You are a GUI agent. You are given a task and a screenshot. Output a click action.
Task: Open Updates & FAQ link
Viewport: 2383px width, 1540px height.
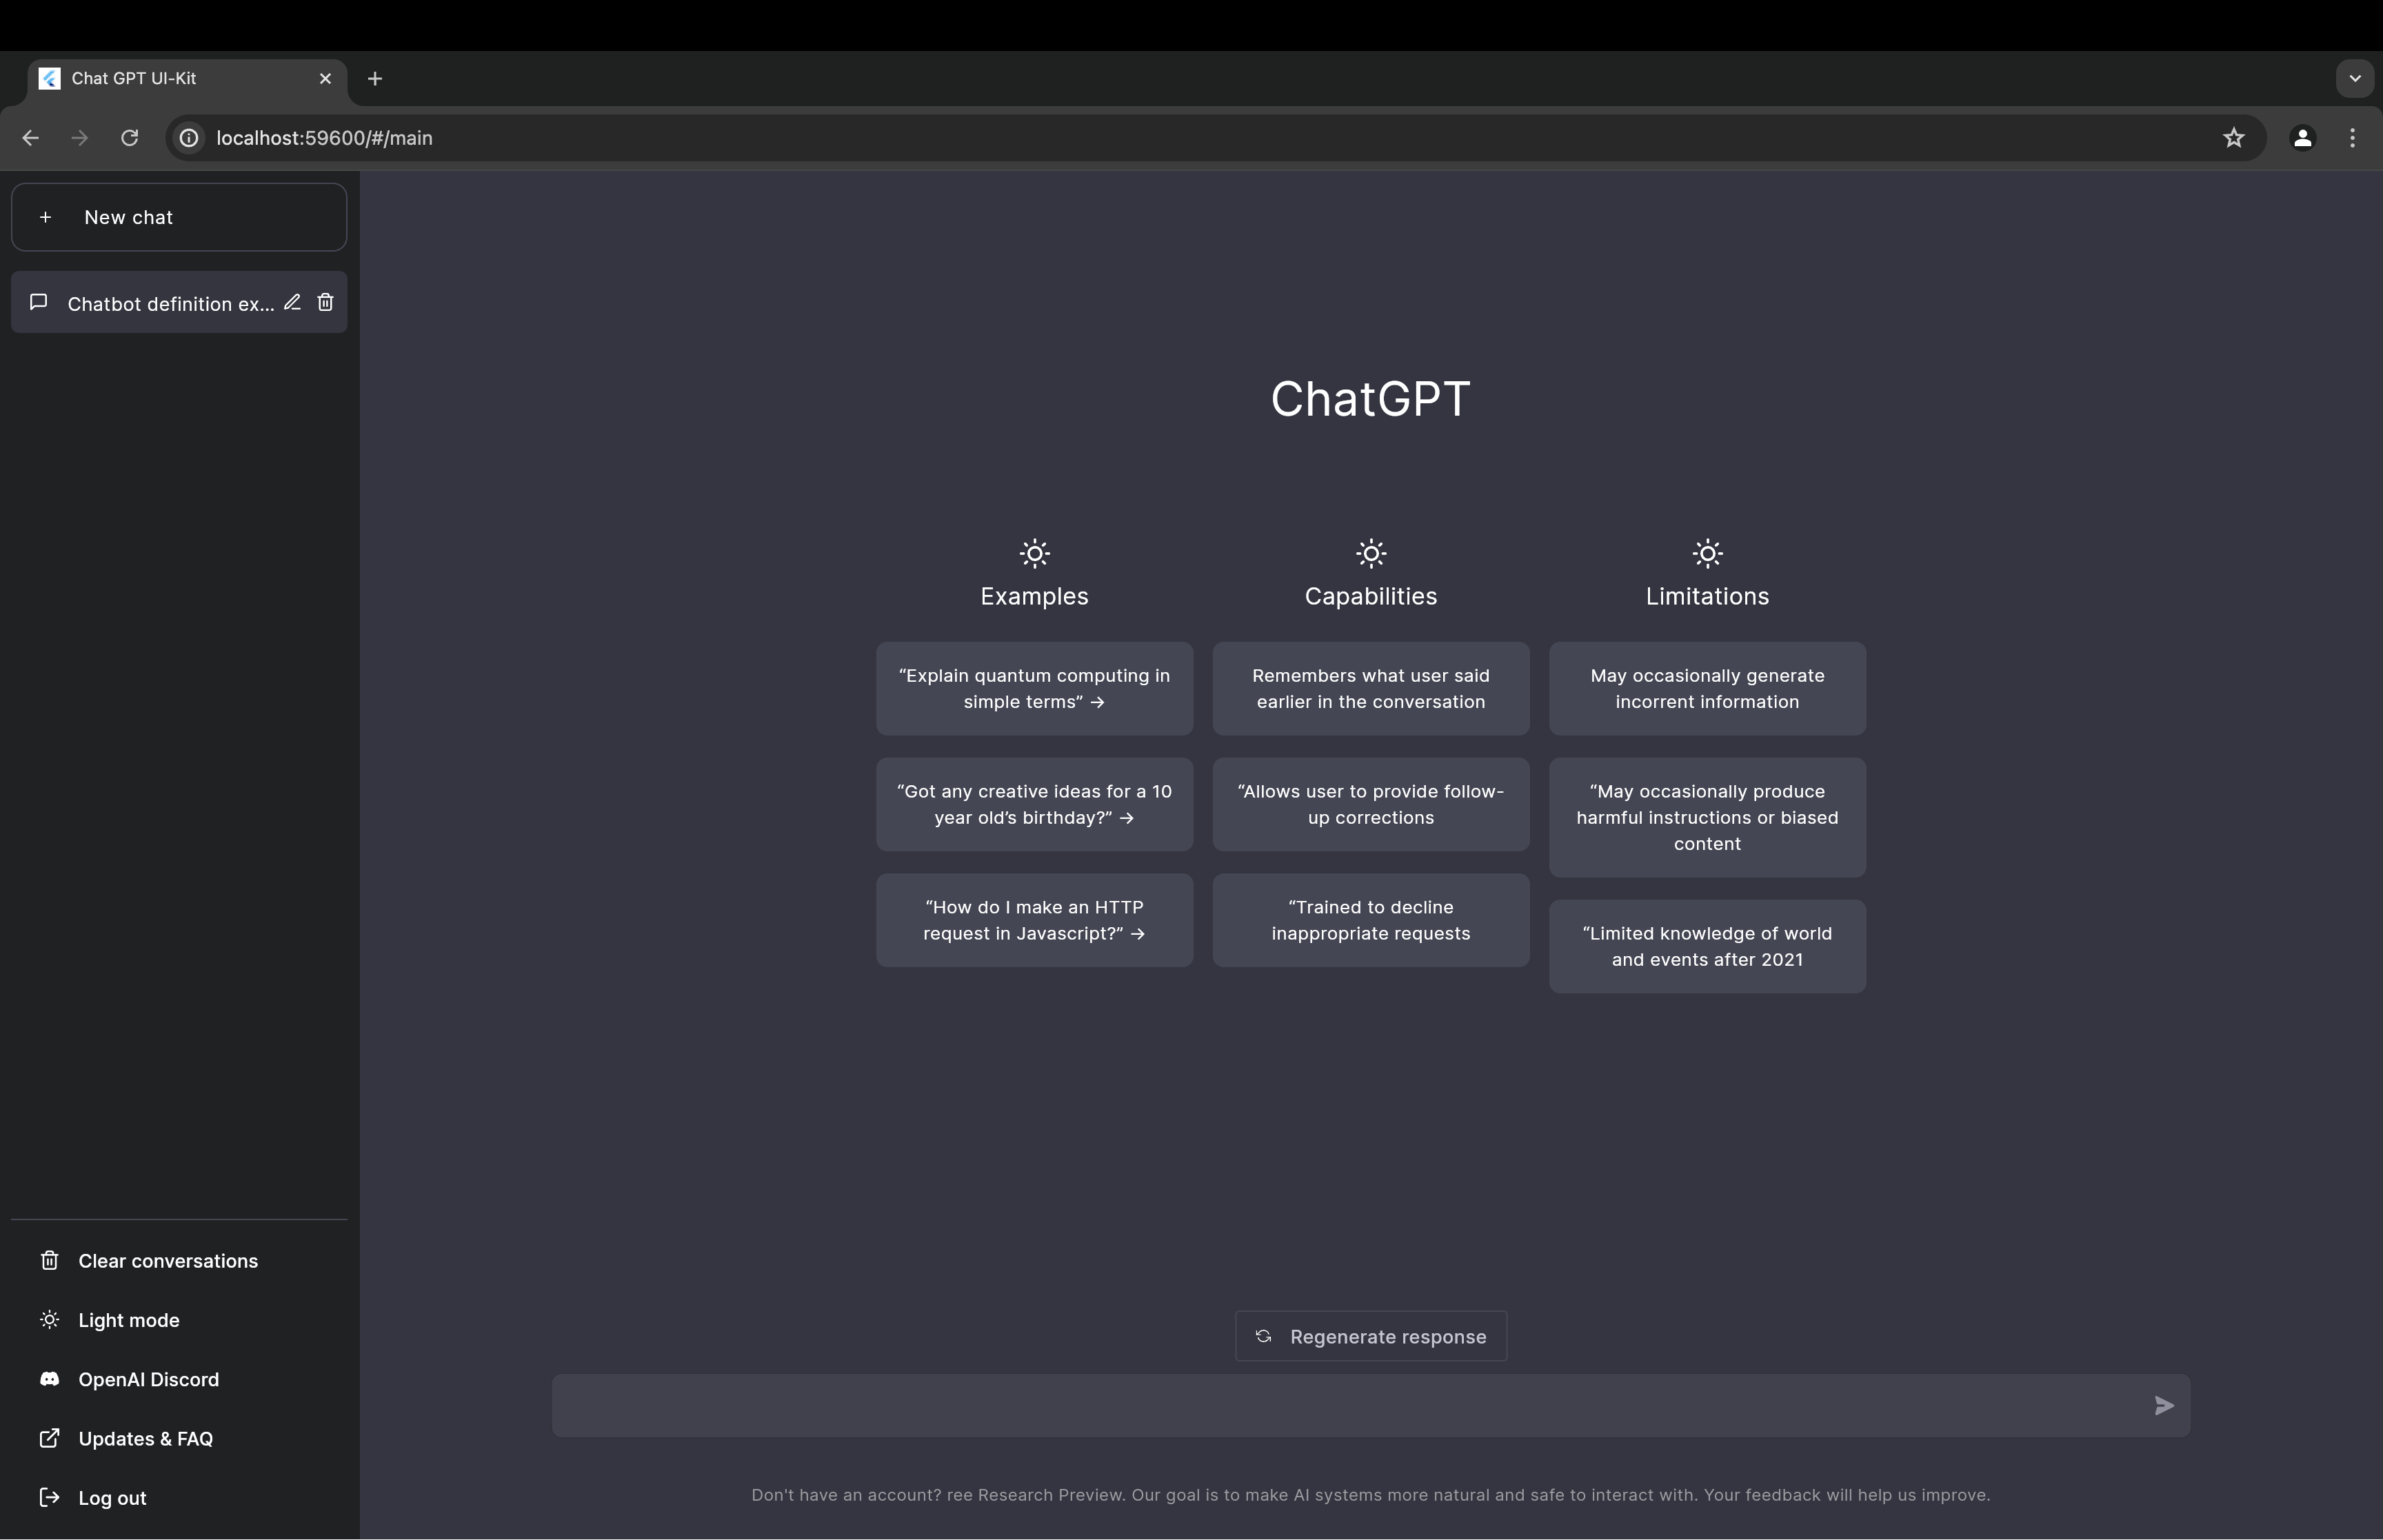(x=145, y=1438)
